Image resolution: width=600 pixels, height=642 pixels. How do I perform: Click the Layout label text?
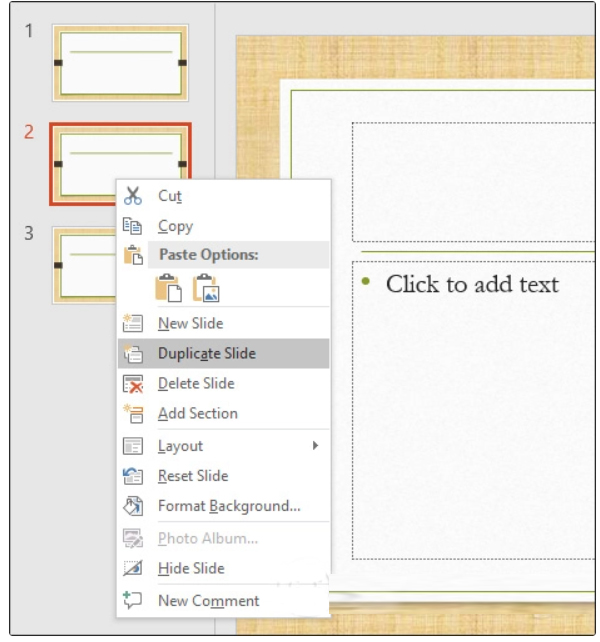tap(180, 446)
